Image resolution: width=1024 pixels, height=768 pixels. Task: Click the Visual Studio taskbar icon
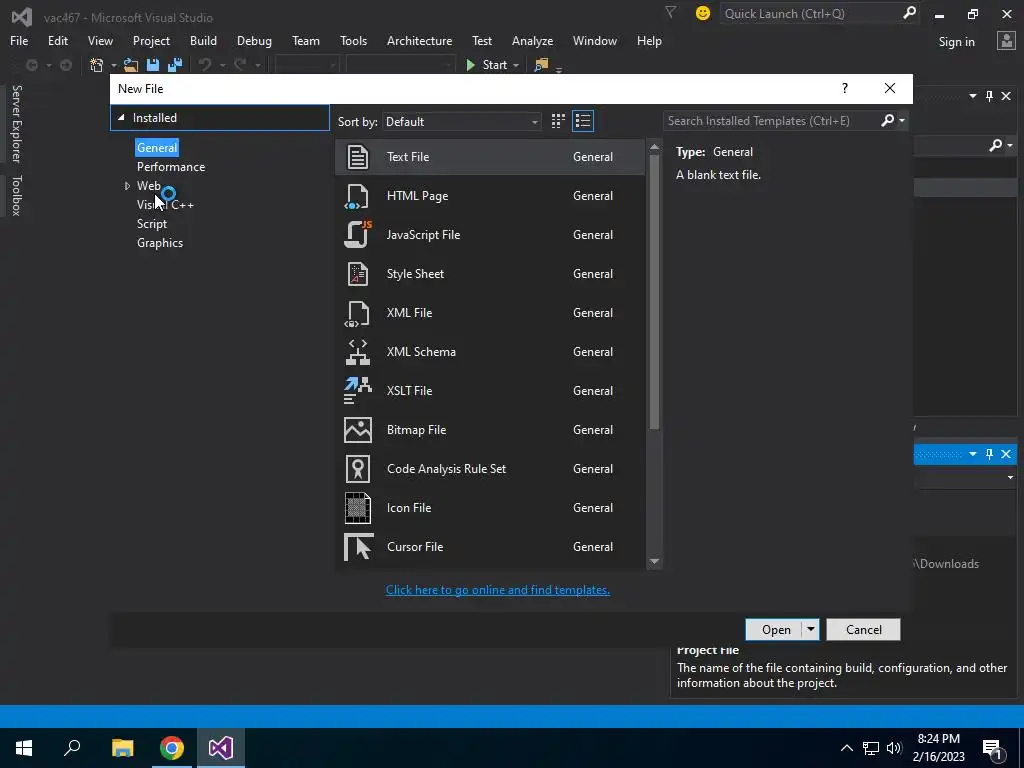pyautogui.click(x=221, y=748)
